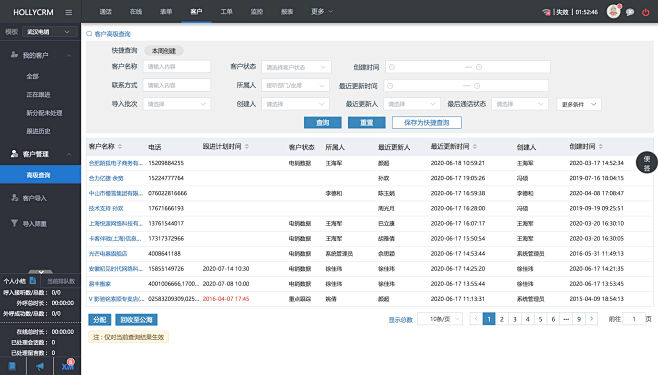The width and height of the screenshot is (658, 375).
Task: Open 全部 under 我的客户
Action: point(32,76)
